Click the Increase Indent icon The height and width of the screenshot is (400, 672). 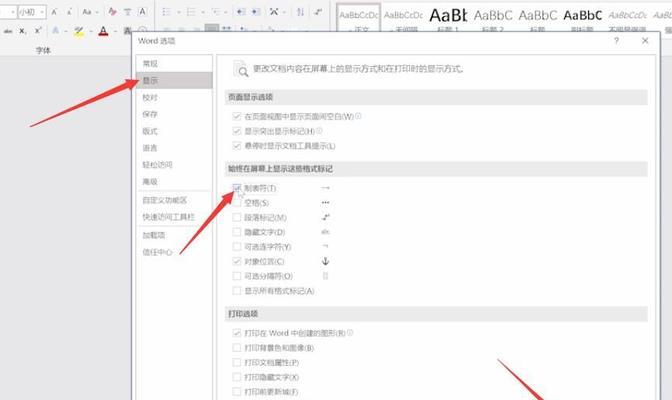point(256,12)
